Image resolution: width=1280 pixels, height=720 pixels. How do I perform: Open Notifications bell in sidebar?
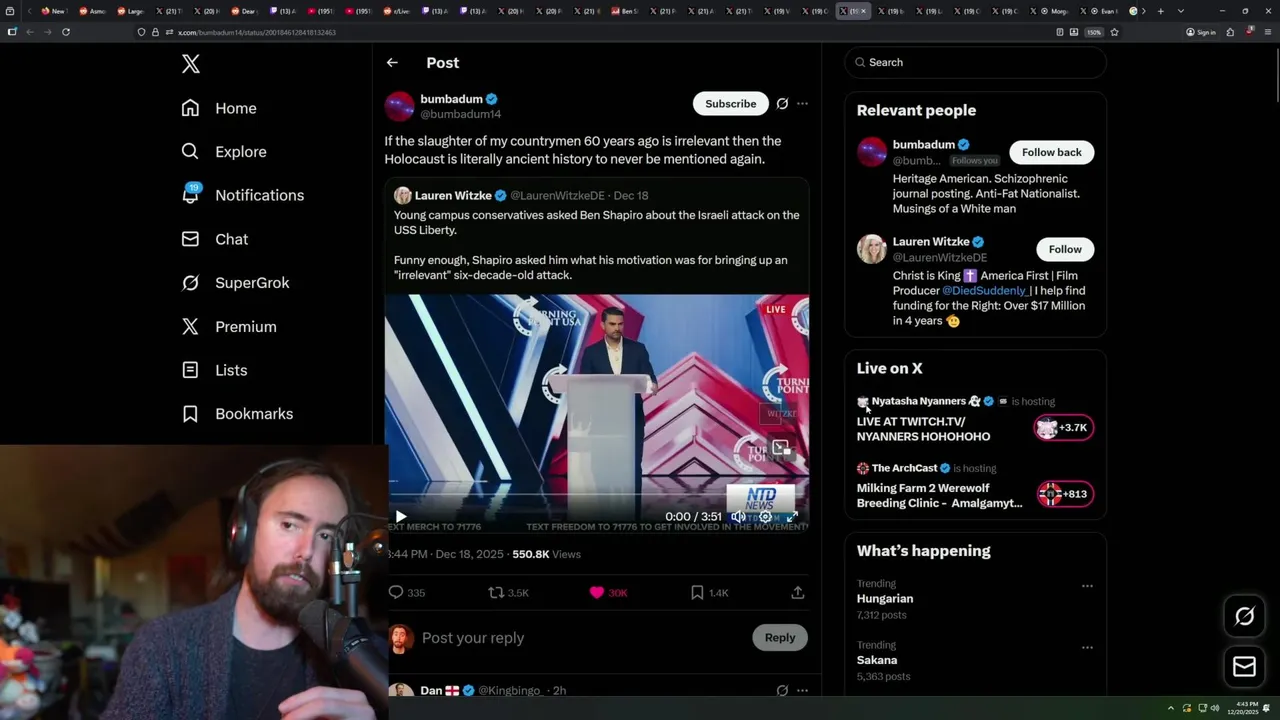(243, 195)
